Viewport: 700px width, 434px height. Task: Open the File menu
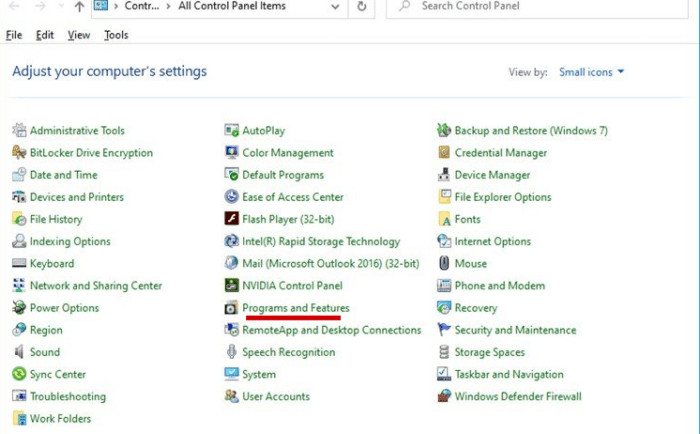pos(14,35)
